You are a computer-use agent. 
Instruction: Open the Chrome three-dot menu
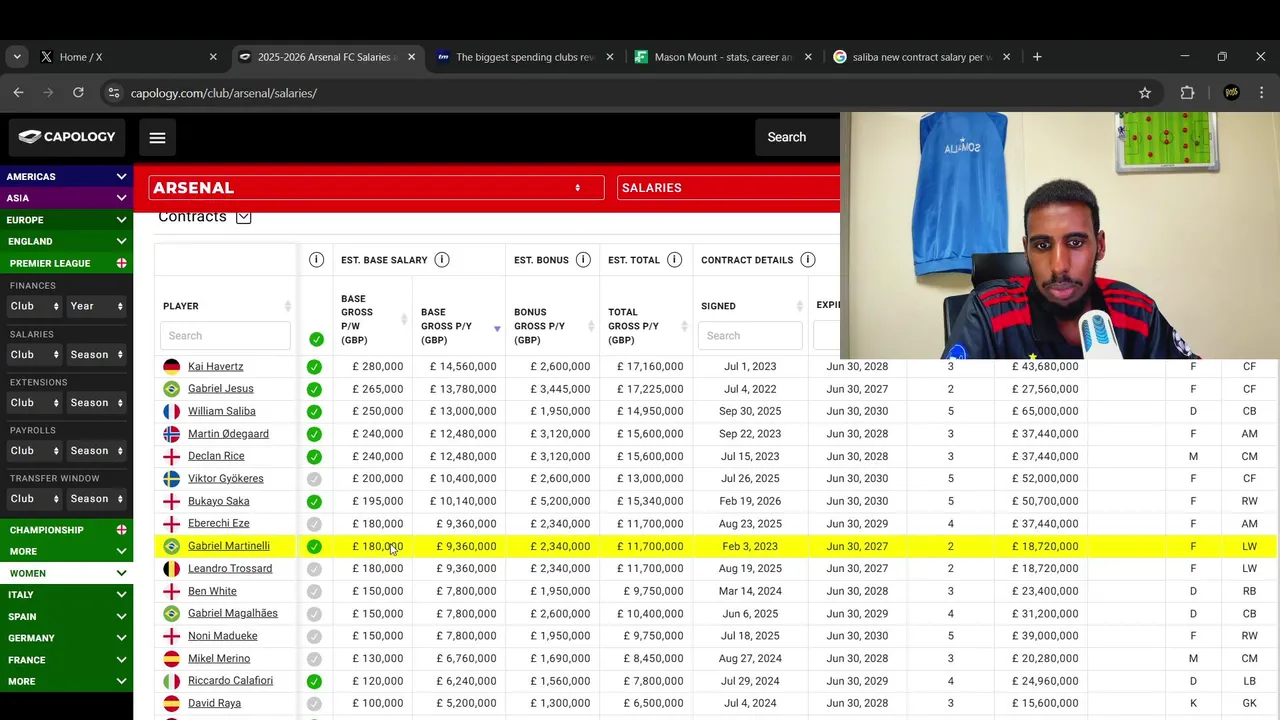(x=1261, y=93)
